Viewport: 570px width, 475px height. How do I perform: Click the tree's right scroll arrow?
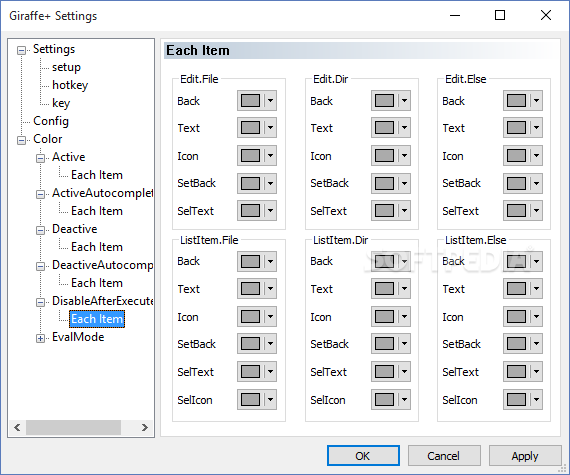pos(145,427)
